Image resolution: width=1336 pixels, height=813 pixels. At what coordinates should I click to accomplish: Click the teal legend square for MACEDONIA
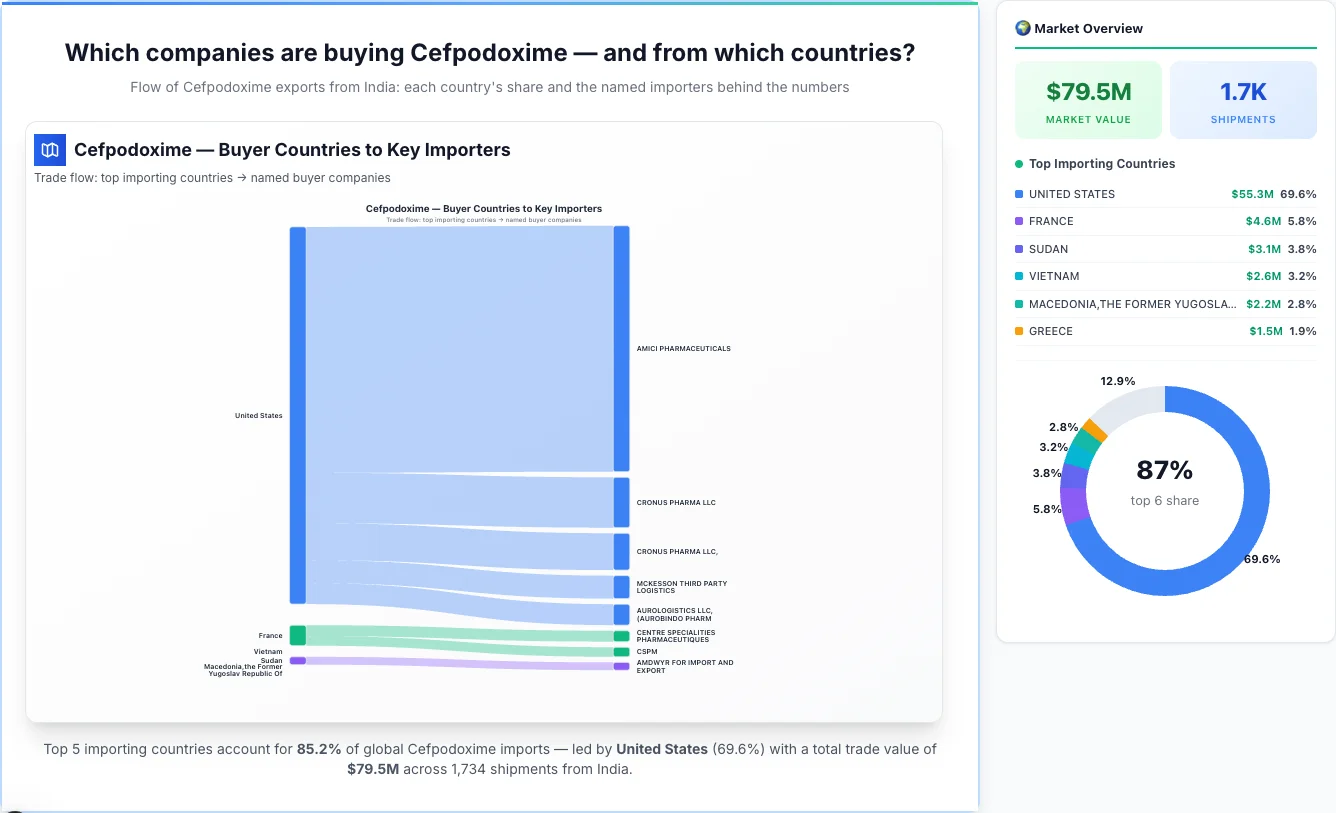pos(1017,303)
